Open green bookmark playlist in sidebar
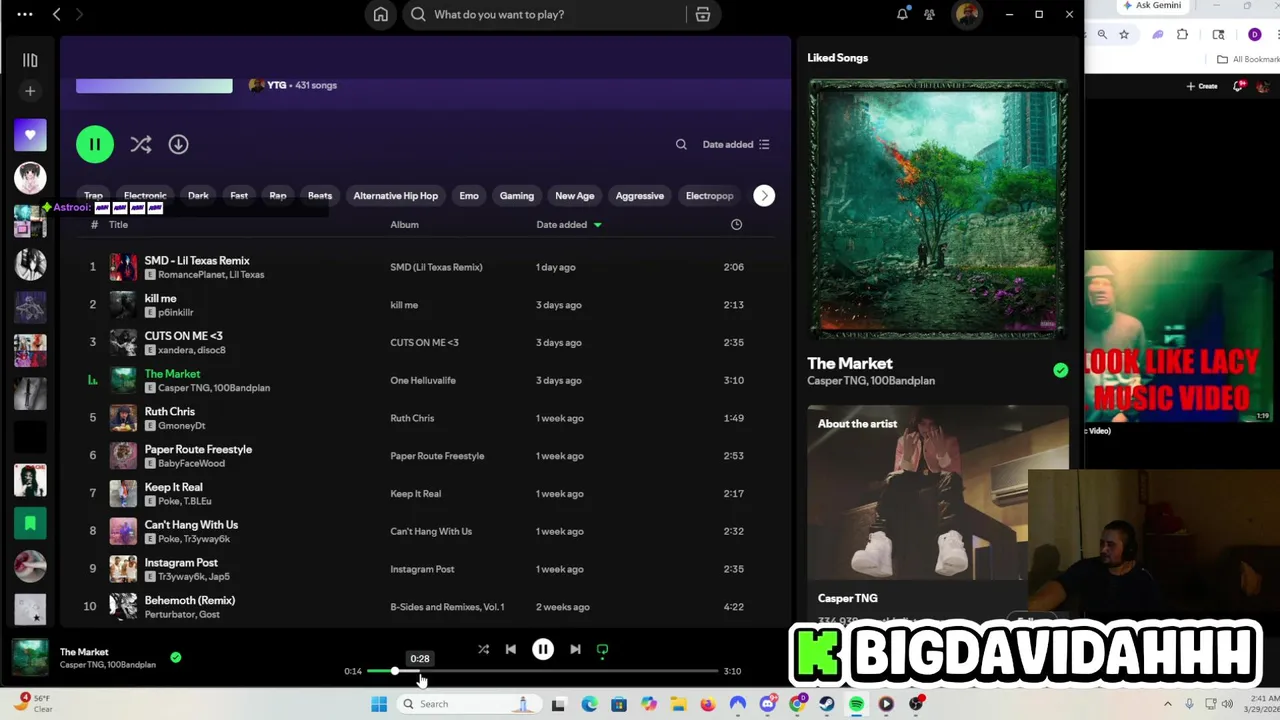The width and height of the screenshot is (1280, 720). pos(30,523)
